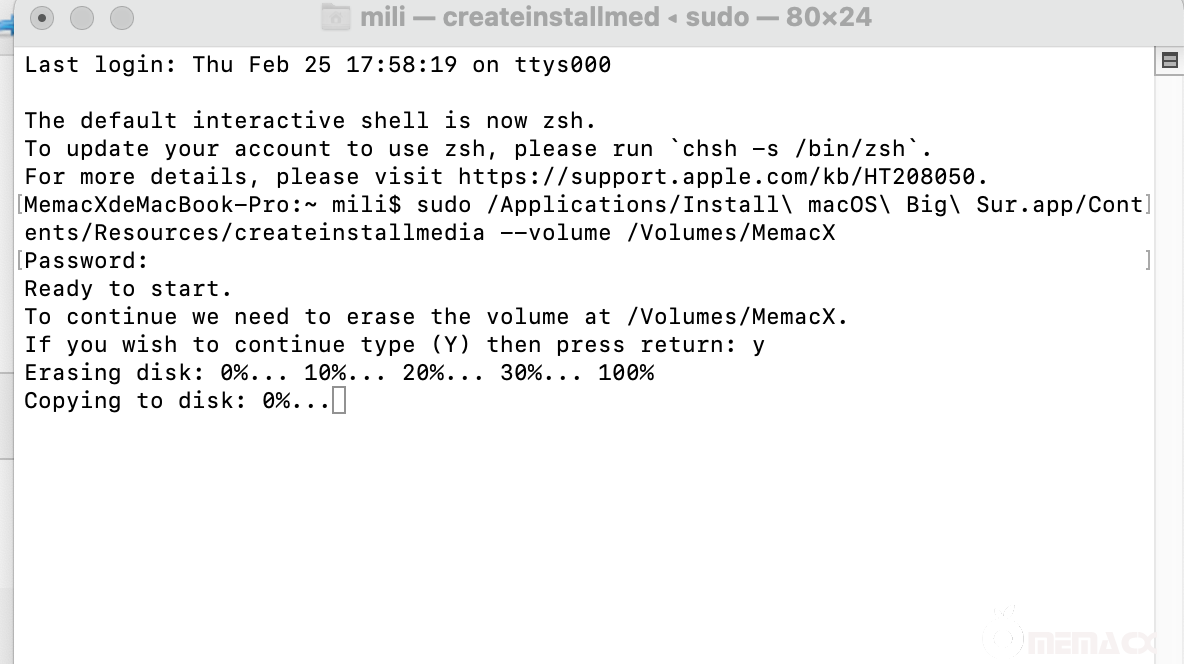Click the 'Erasing disk' 100% progress text
The width and height of the screenshot is (1184, 664).
[x=626, y=373]
